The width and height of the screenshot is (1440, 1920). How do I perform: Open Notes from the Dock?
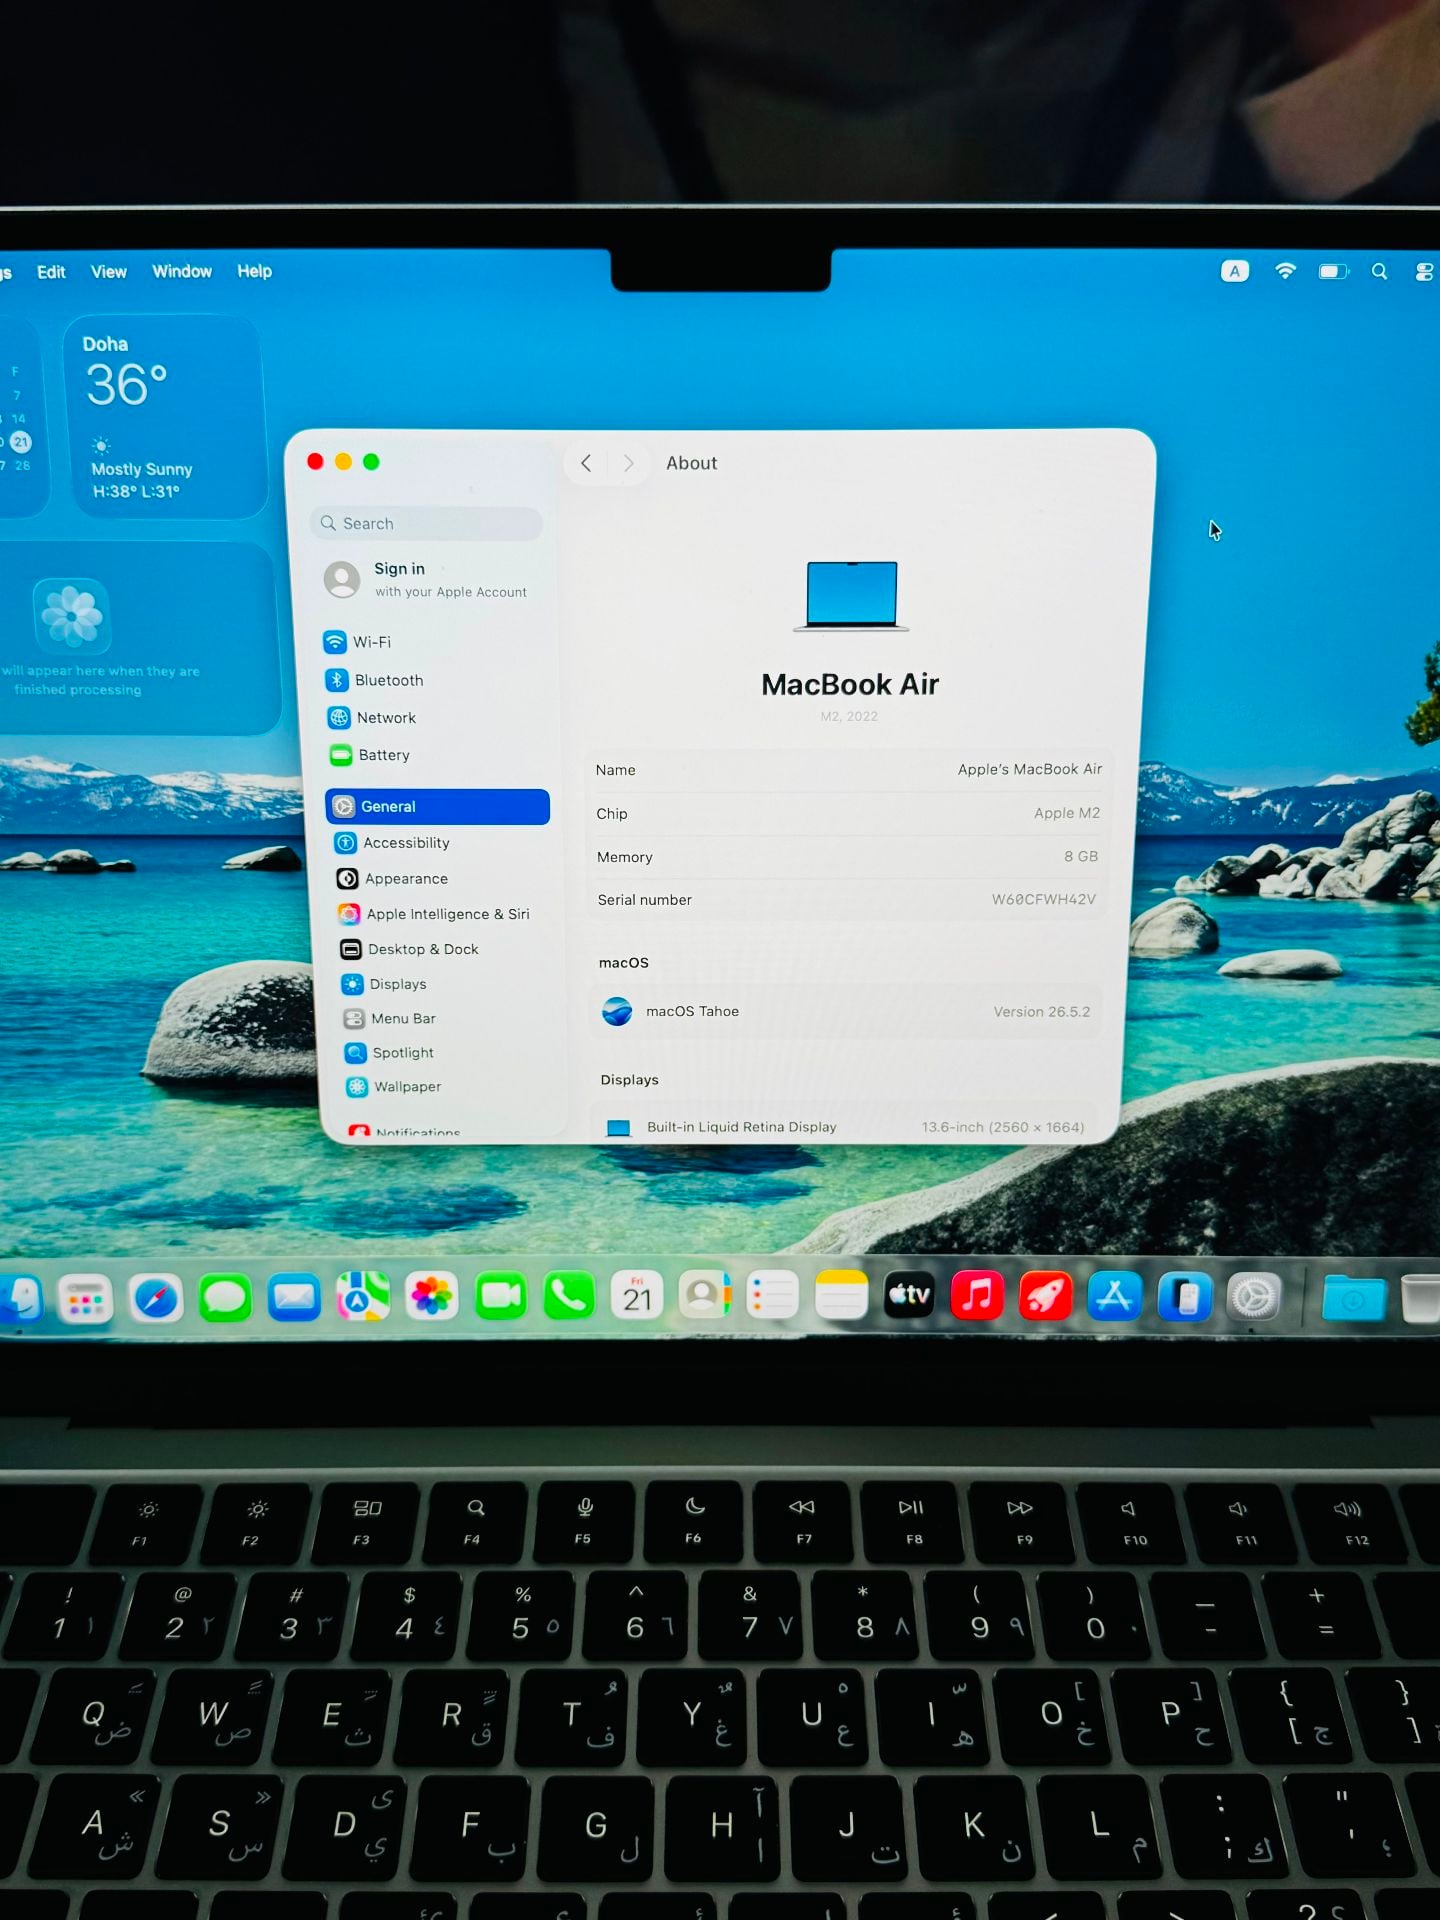(x=841, y=1296)
